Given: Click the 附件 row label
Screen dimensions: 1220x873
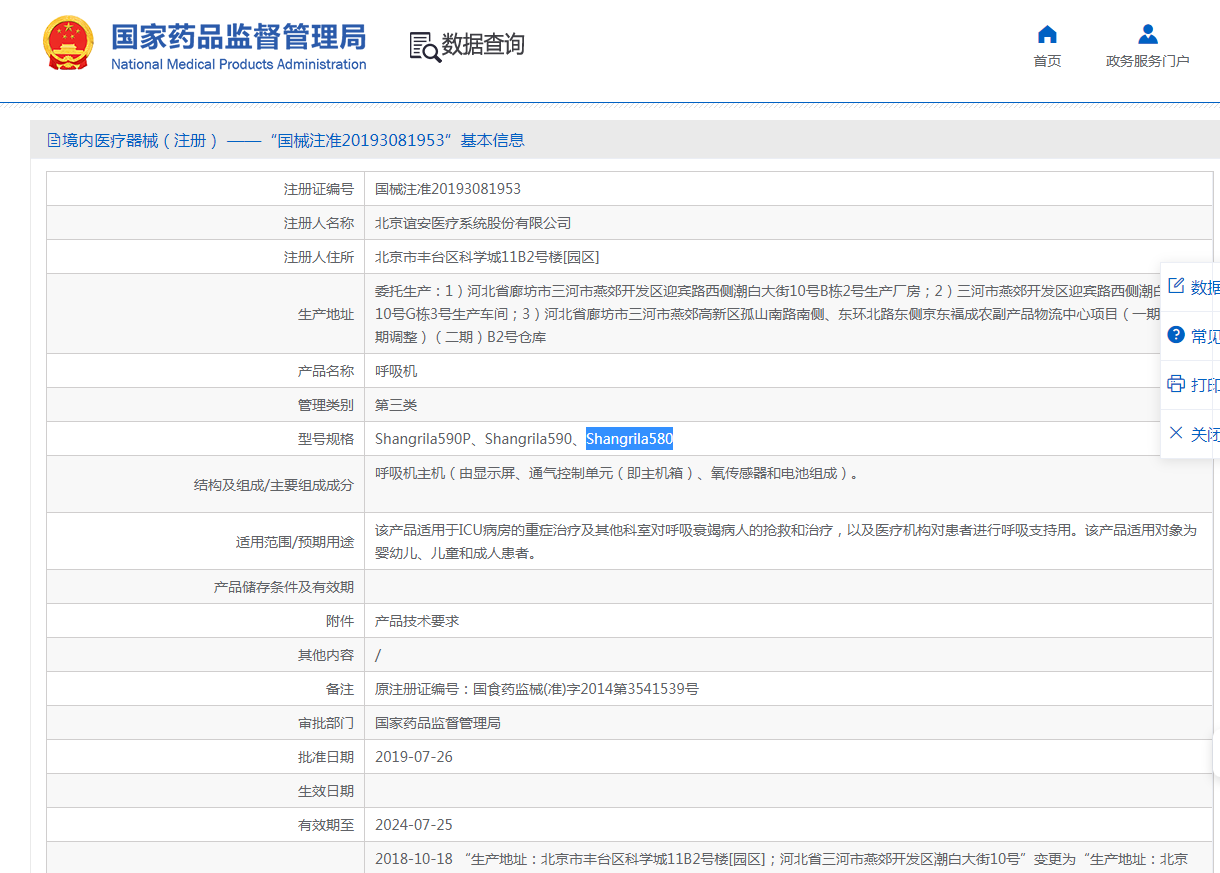Looking at the screenshot, I should (x=340, y=621).
